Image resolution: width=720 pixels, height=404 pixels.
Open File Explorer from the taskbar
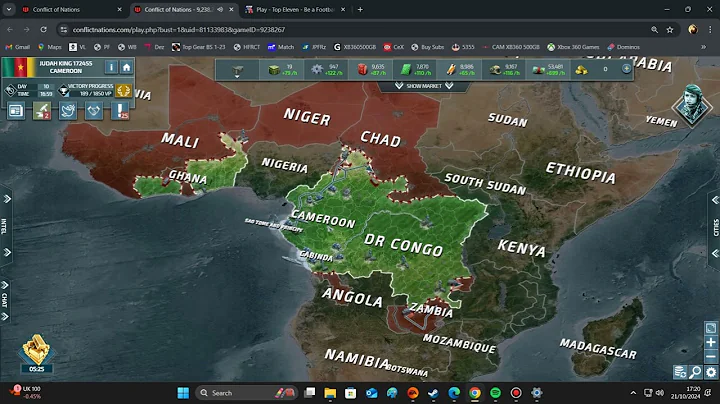330,393
